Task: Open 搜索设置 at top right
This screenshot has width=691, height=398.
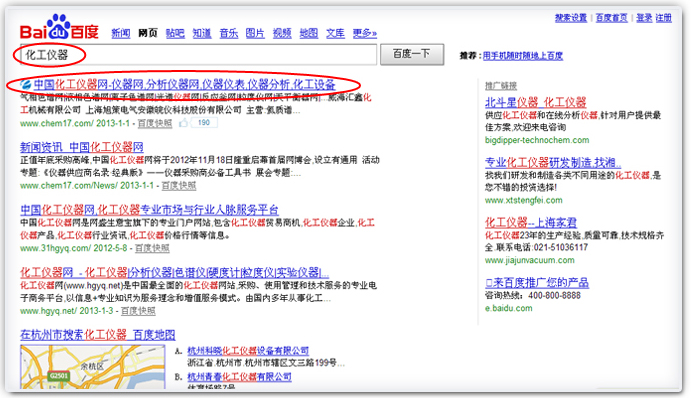Action: click(571, 18)
